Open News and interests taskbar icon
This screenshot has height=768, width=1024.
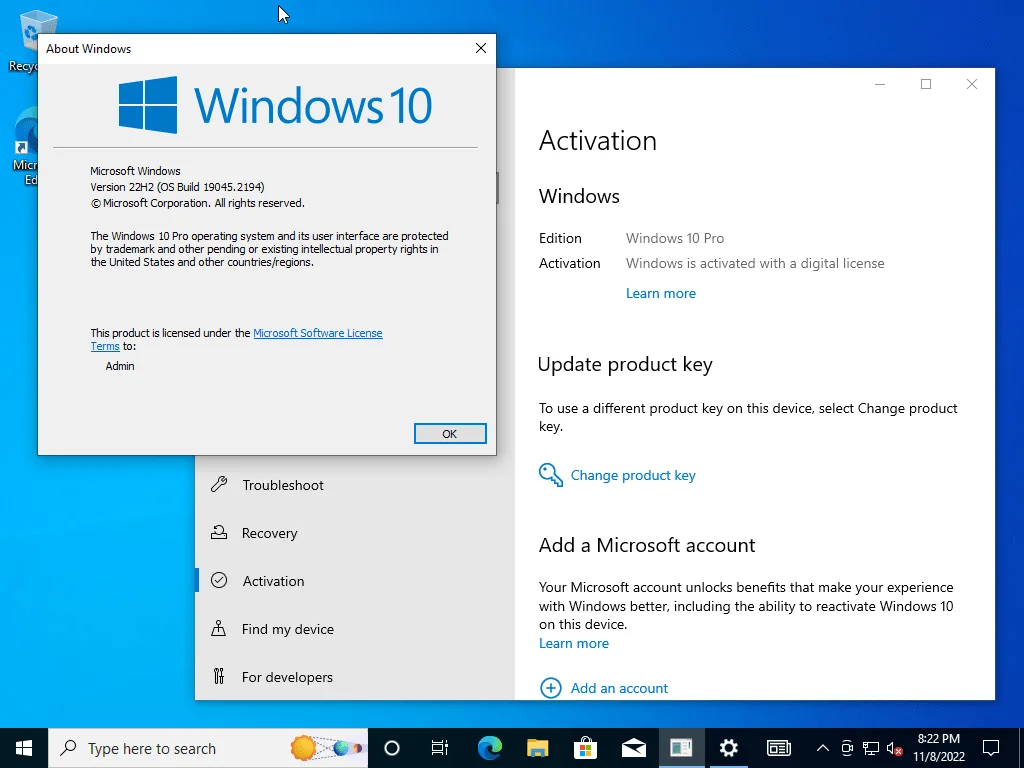[778, 748]
